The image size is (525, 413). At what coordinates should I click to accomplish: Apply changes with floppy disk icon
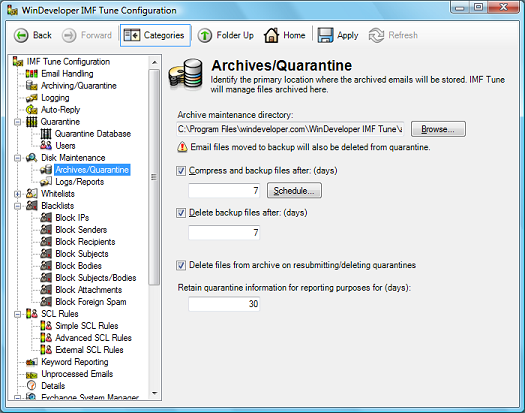tap(325, 35)
